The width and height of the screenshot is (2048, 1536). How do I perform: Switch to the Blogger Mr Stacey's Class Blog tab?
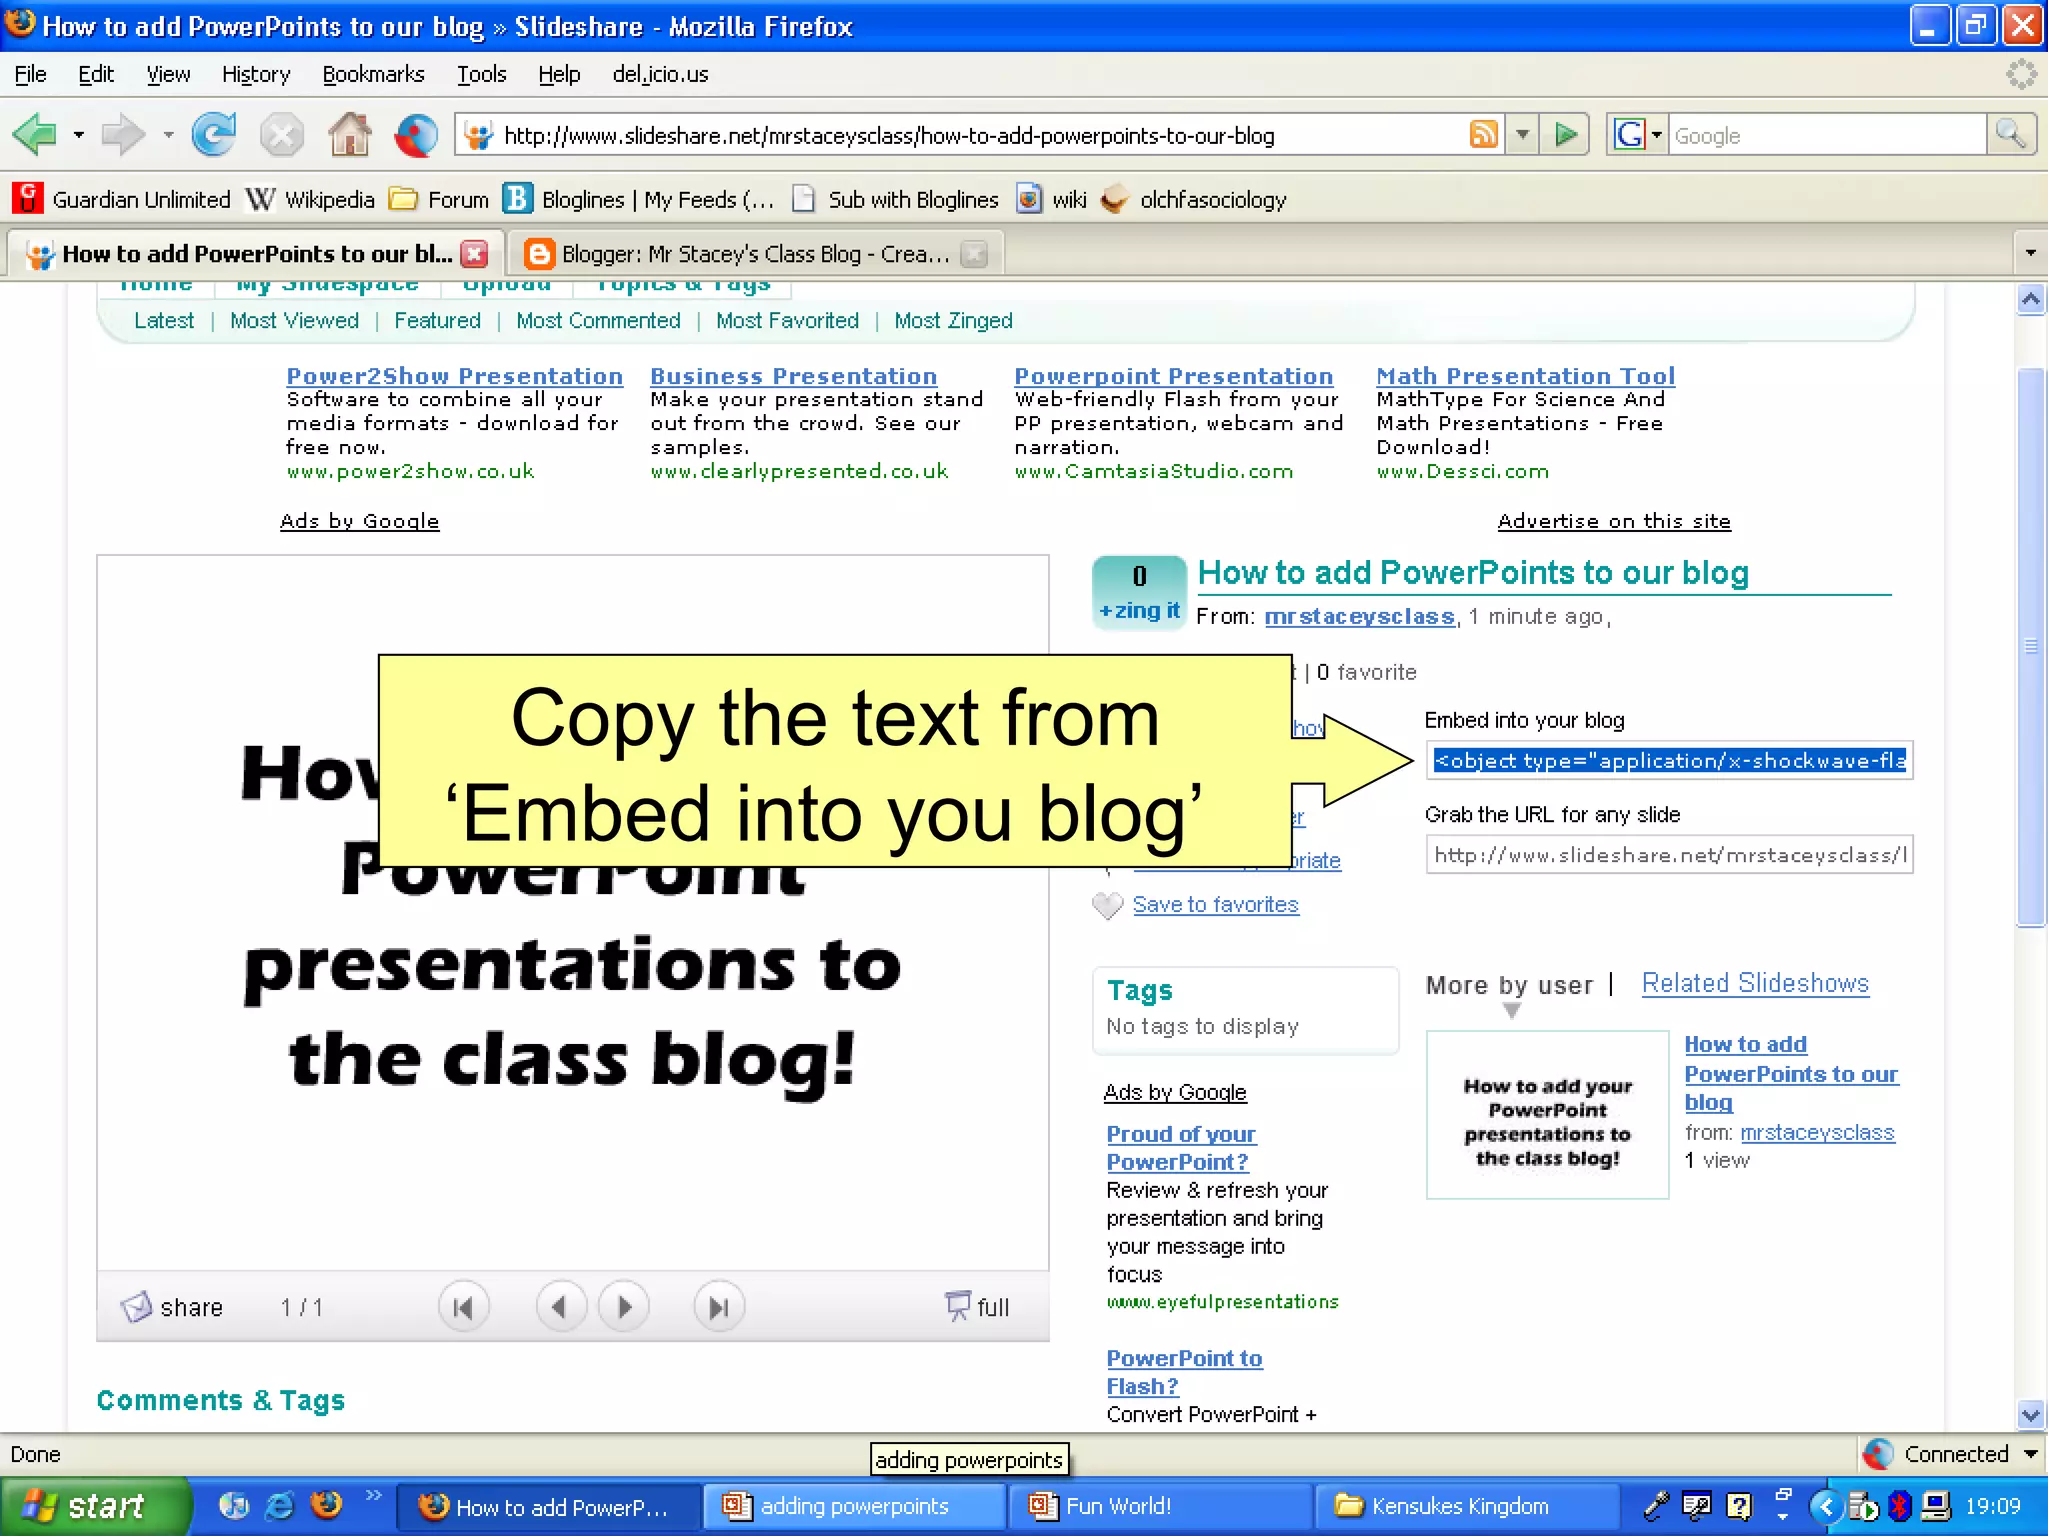(x=755, y=254)
